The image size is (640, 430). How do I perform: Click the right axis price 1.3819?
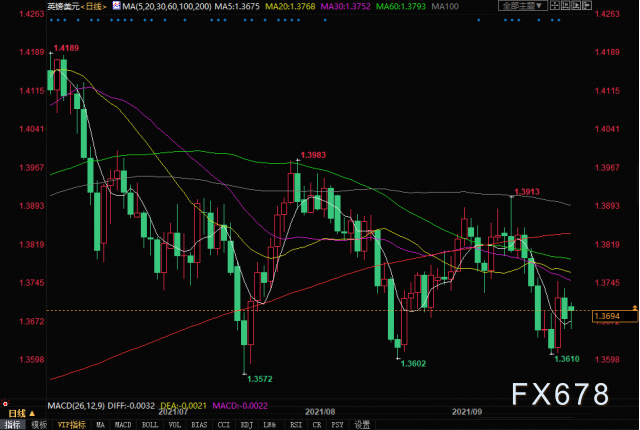607,244
